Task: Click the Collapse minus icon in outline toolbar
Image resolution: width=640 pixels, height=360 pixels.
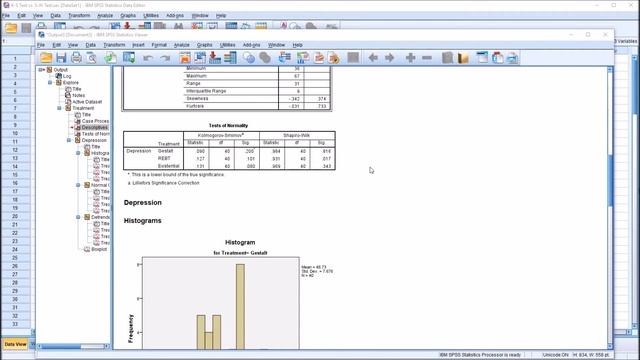Action: (427, 58)
